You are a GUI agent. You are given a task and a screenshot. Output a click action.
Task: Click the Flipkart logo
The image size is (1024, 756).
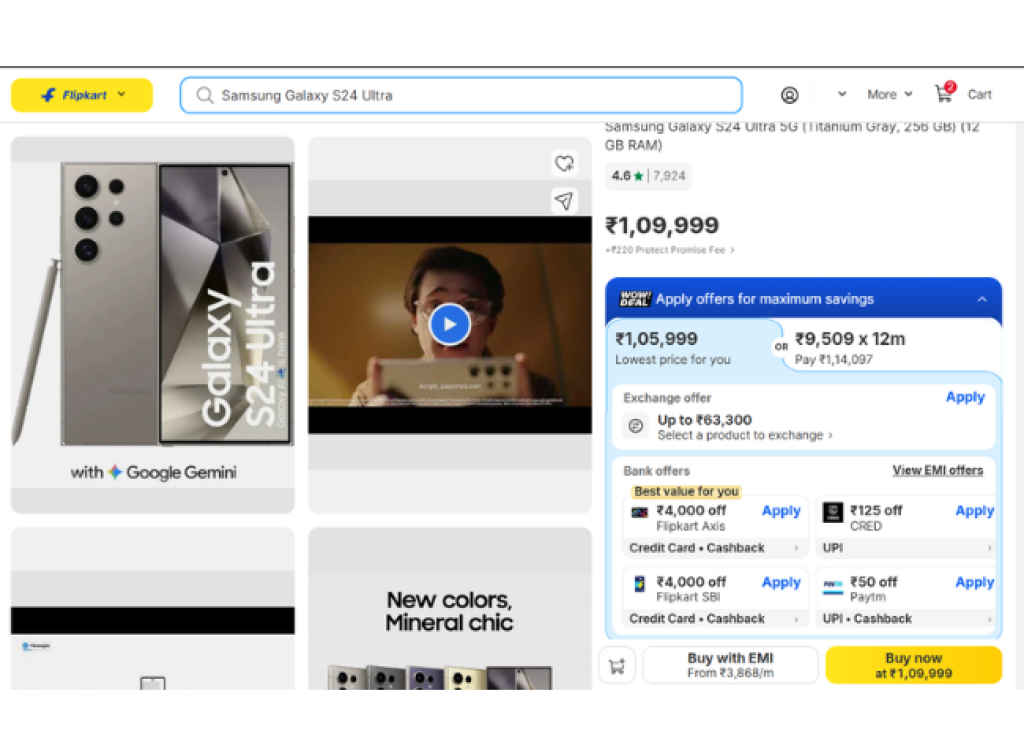(80, 94)
